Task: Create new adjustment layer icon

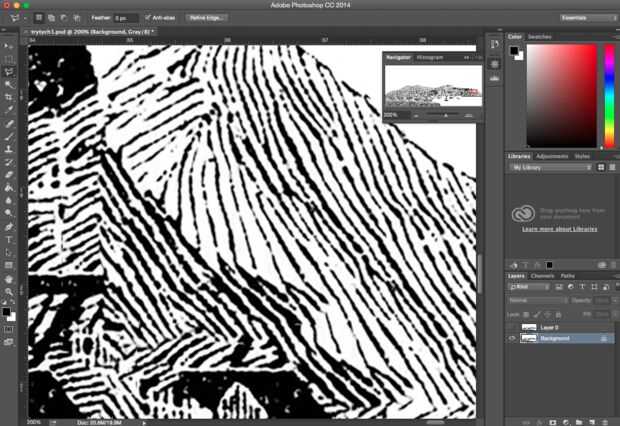Action: (x=566, y=422)
